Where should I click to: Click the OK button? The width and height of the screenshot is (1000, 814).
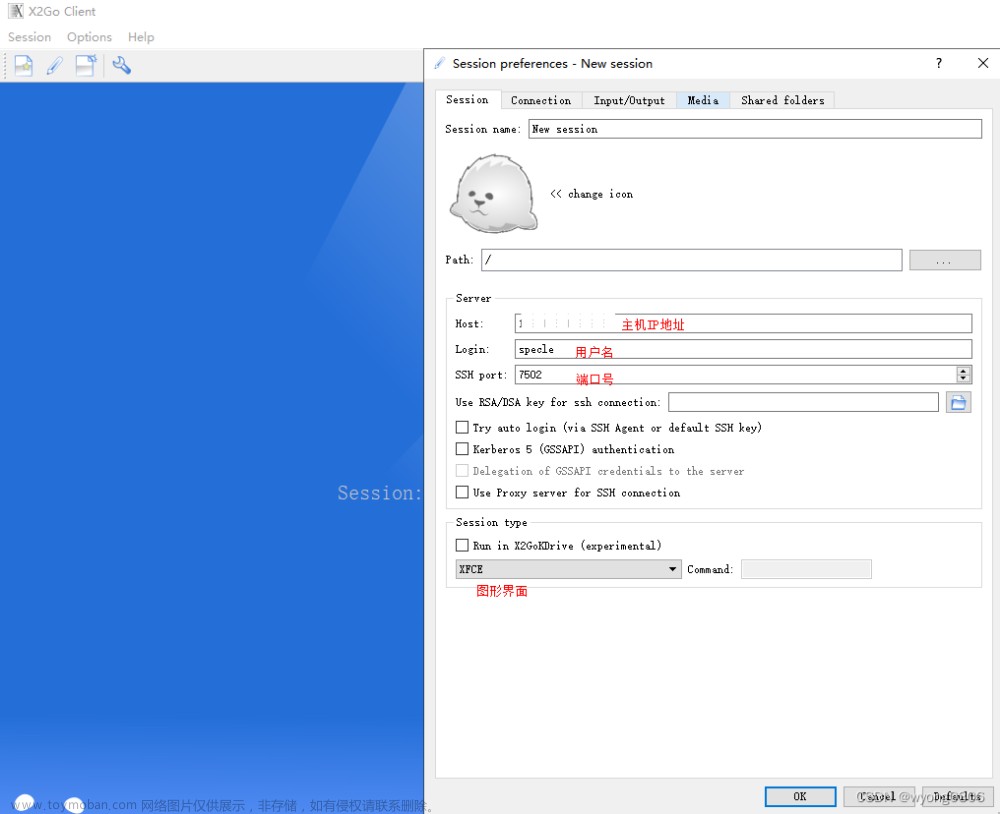click(x=800, y=796)
